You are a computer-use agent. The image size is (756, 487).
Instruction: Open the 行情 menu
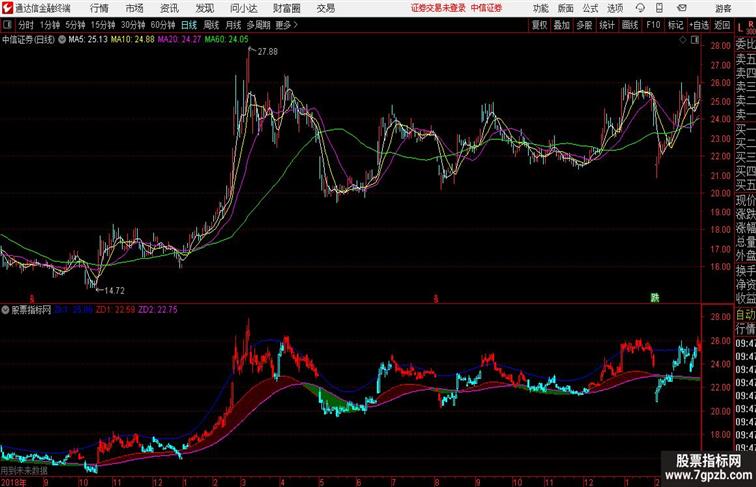(99, 8)
